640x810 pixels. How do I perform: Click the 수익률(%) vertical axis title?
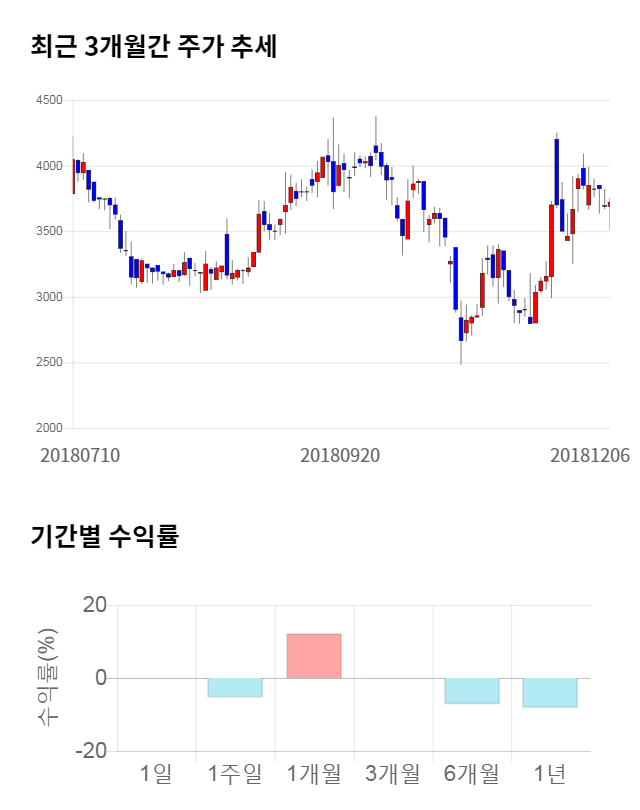[47, 678]
